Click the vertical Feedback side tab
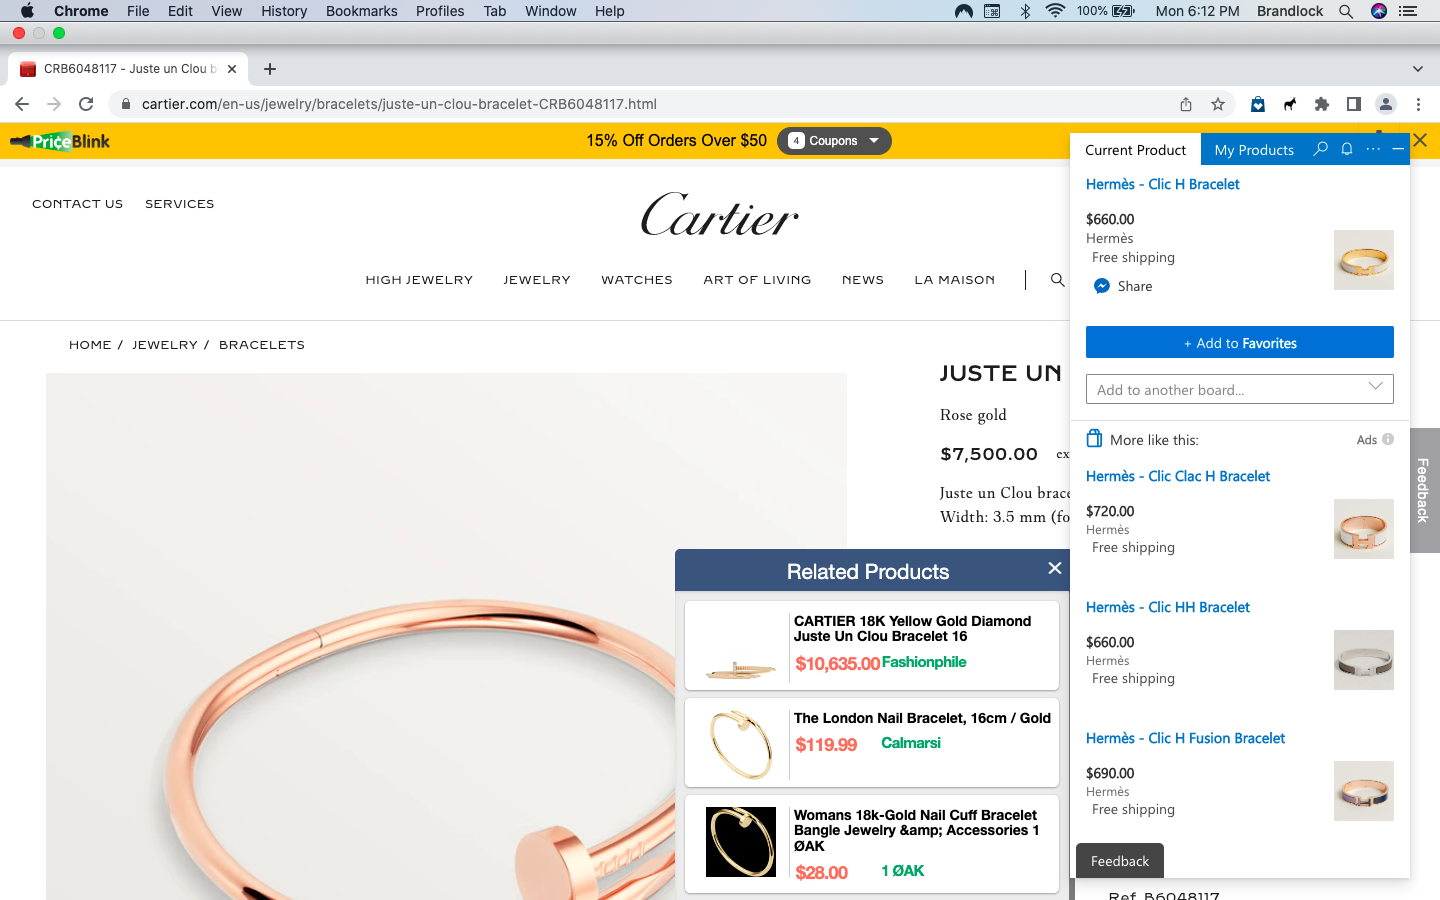The height and width of the screenshot is (900, 1440). [1424, 490]
